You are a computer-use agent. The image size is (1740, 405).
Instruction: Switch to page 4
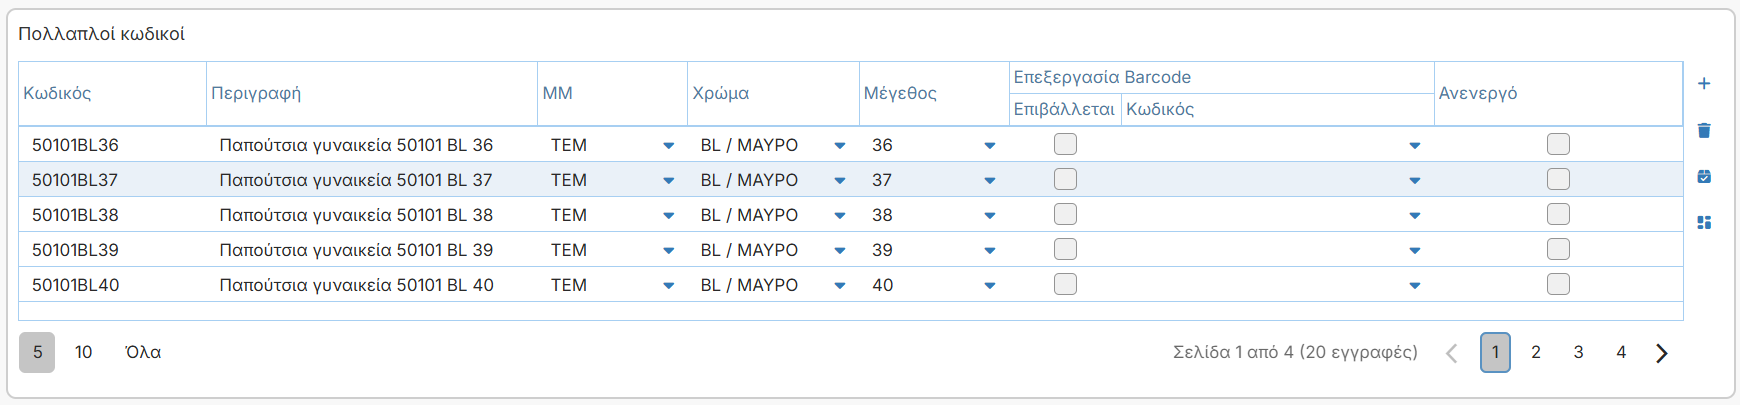(1621, 352)
